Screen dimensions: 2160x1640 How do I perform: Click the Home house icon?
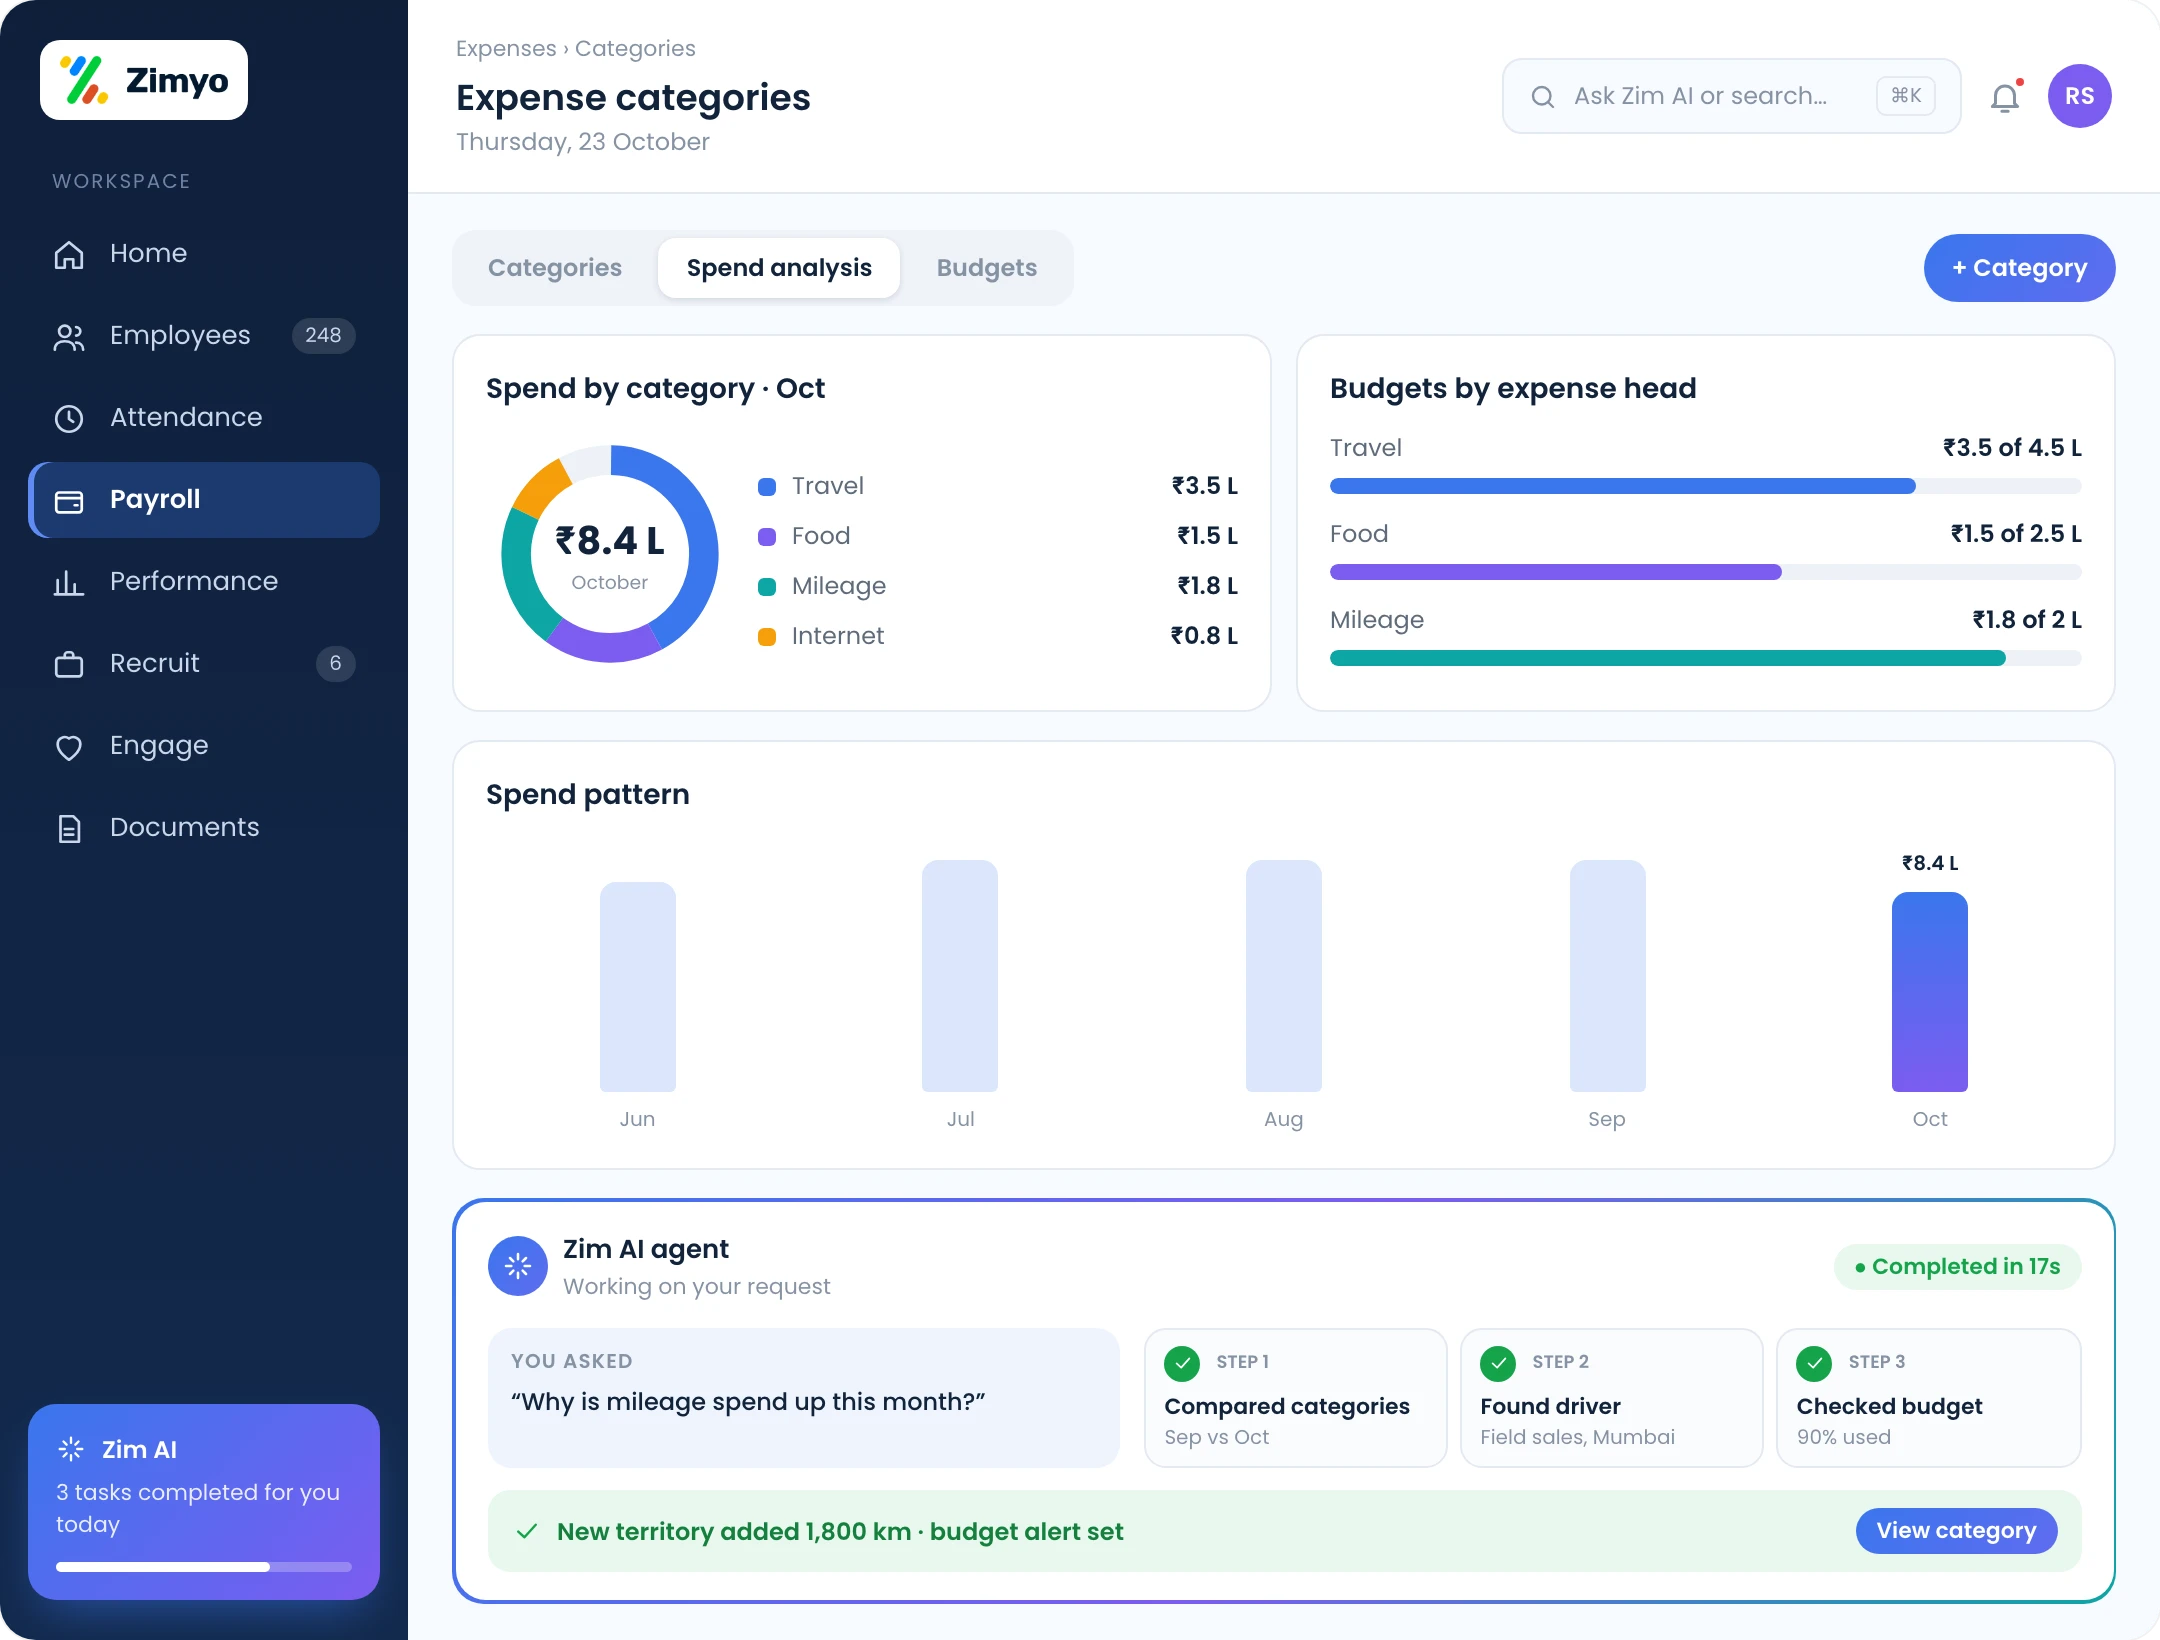pos(69,254)
